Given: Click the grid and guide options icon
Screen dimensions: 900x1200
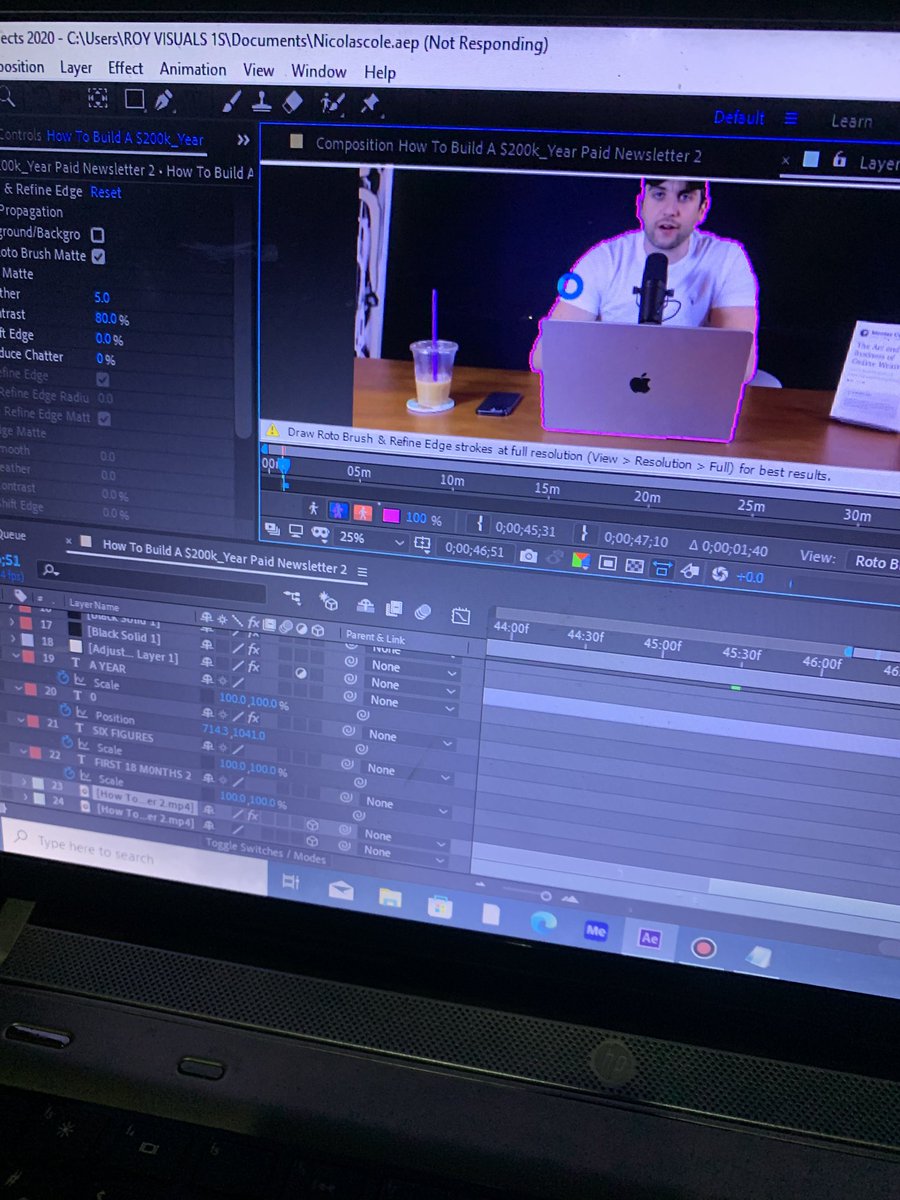Looking at the screenshot, I should pos(421,544).
